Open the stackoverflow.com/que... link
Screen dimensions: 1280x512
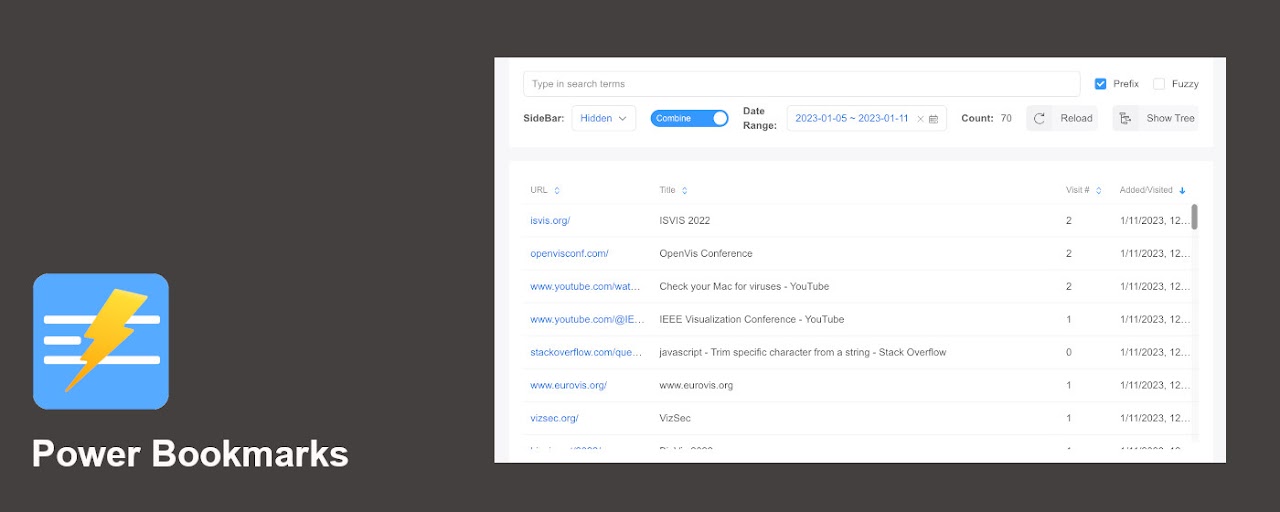click(x=587, y=352)
